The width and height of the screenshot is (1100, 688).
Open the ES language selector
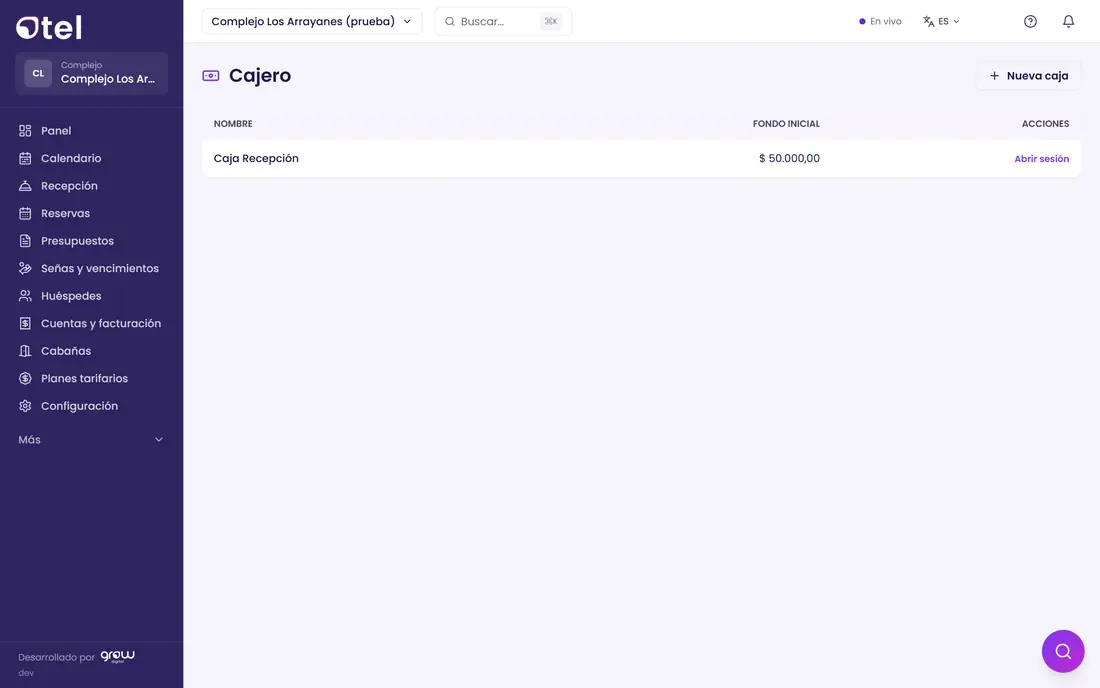point(941,21)
